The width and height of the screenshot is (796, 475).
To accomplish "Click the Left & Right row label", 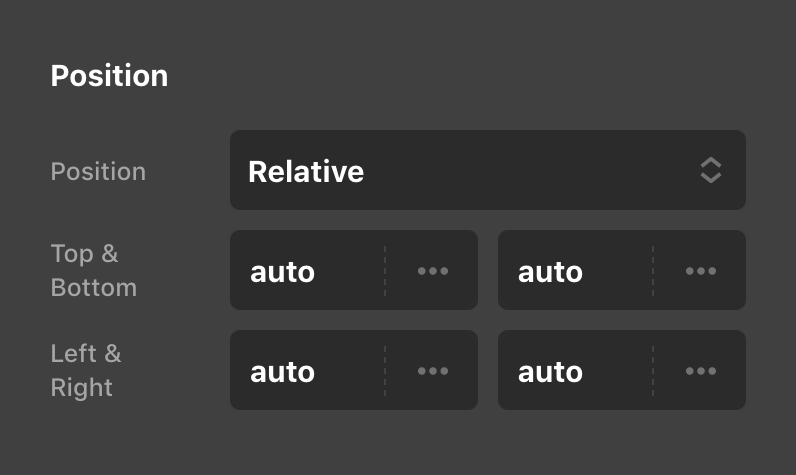I will tap(86, 370).
